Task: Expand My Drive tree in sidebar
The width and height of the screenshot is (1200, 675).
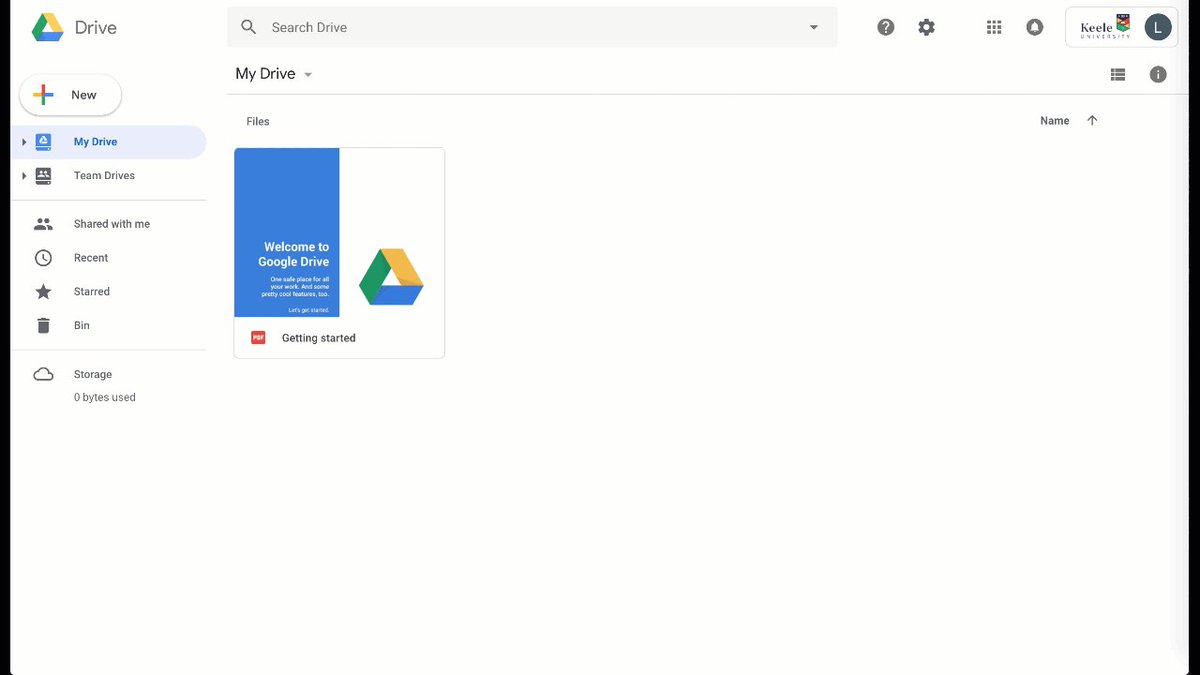Action: 23,142
